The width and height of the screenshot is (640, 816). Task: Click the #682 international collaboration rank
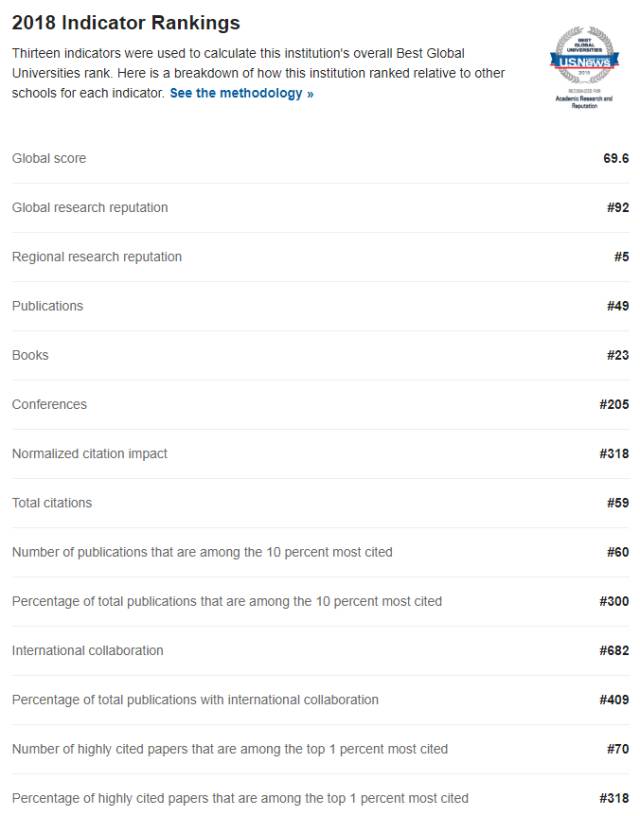tap(614, 651)
